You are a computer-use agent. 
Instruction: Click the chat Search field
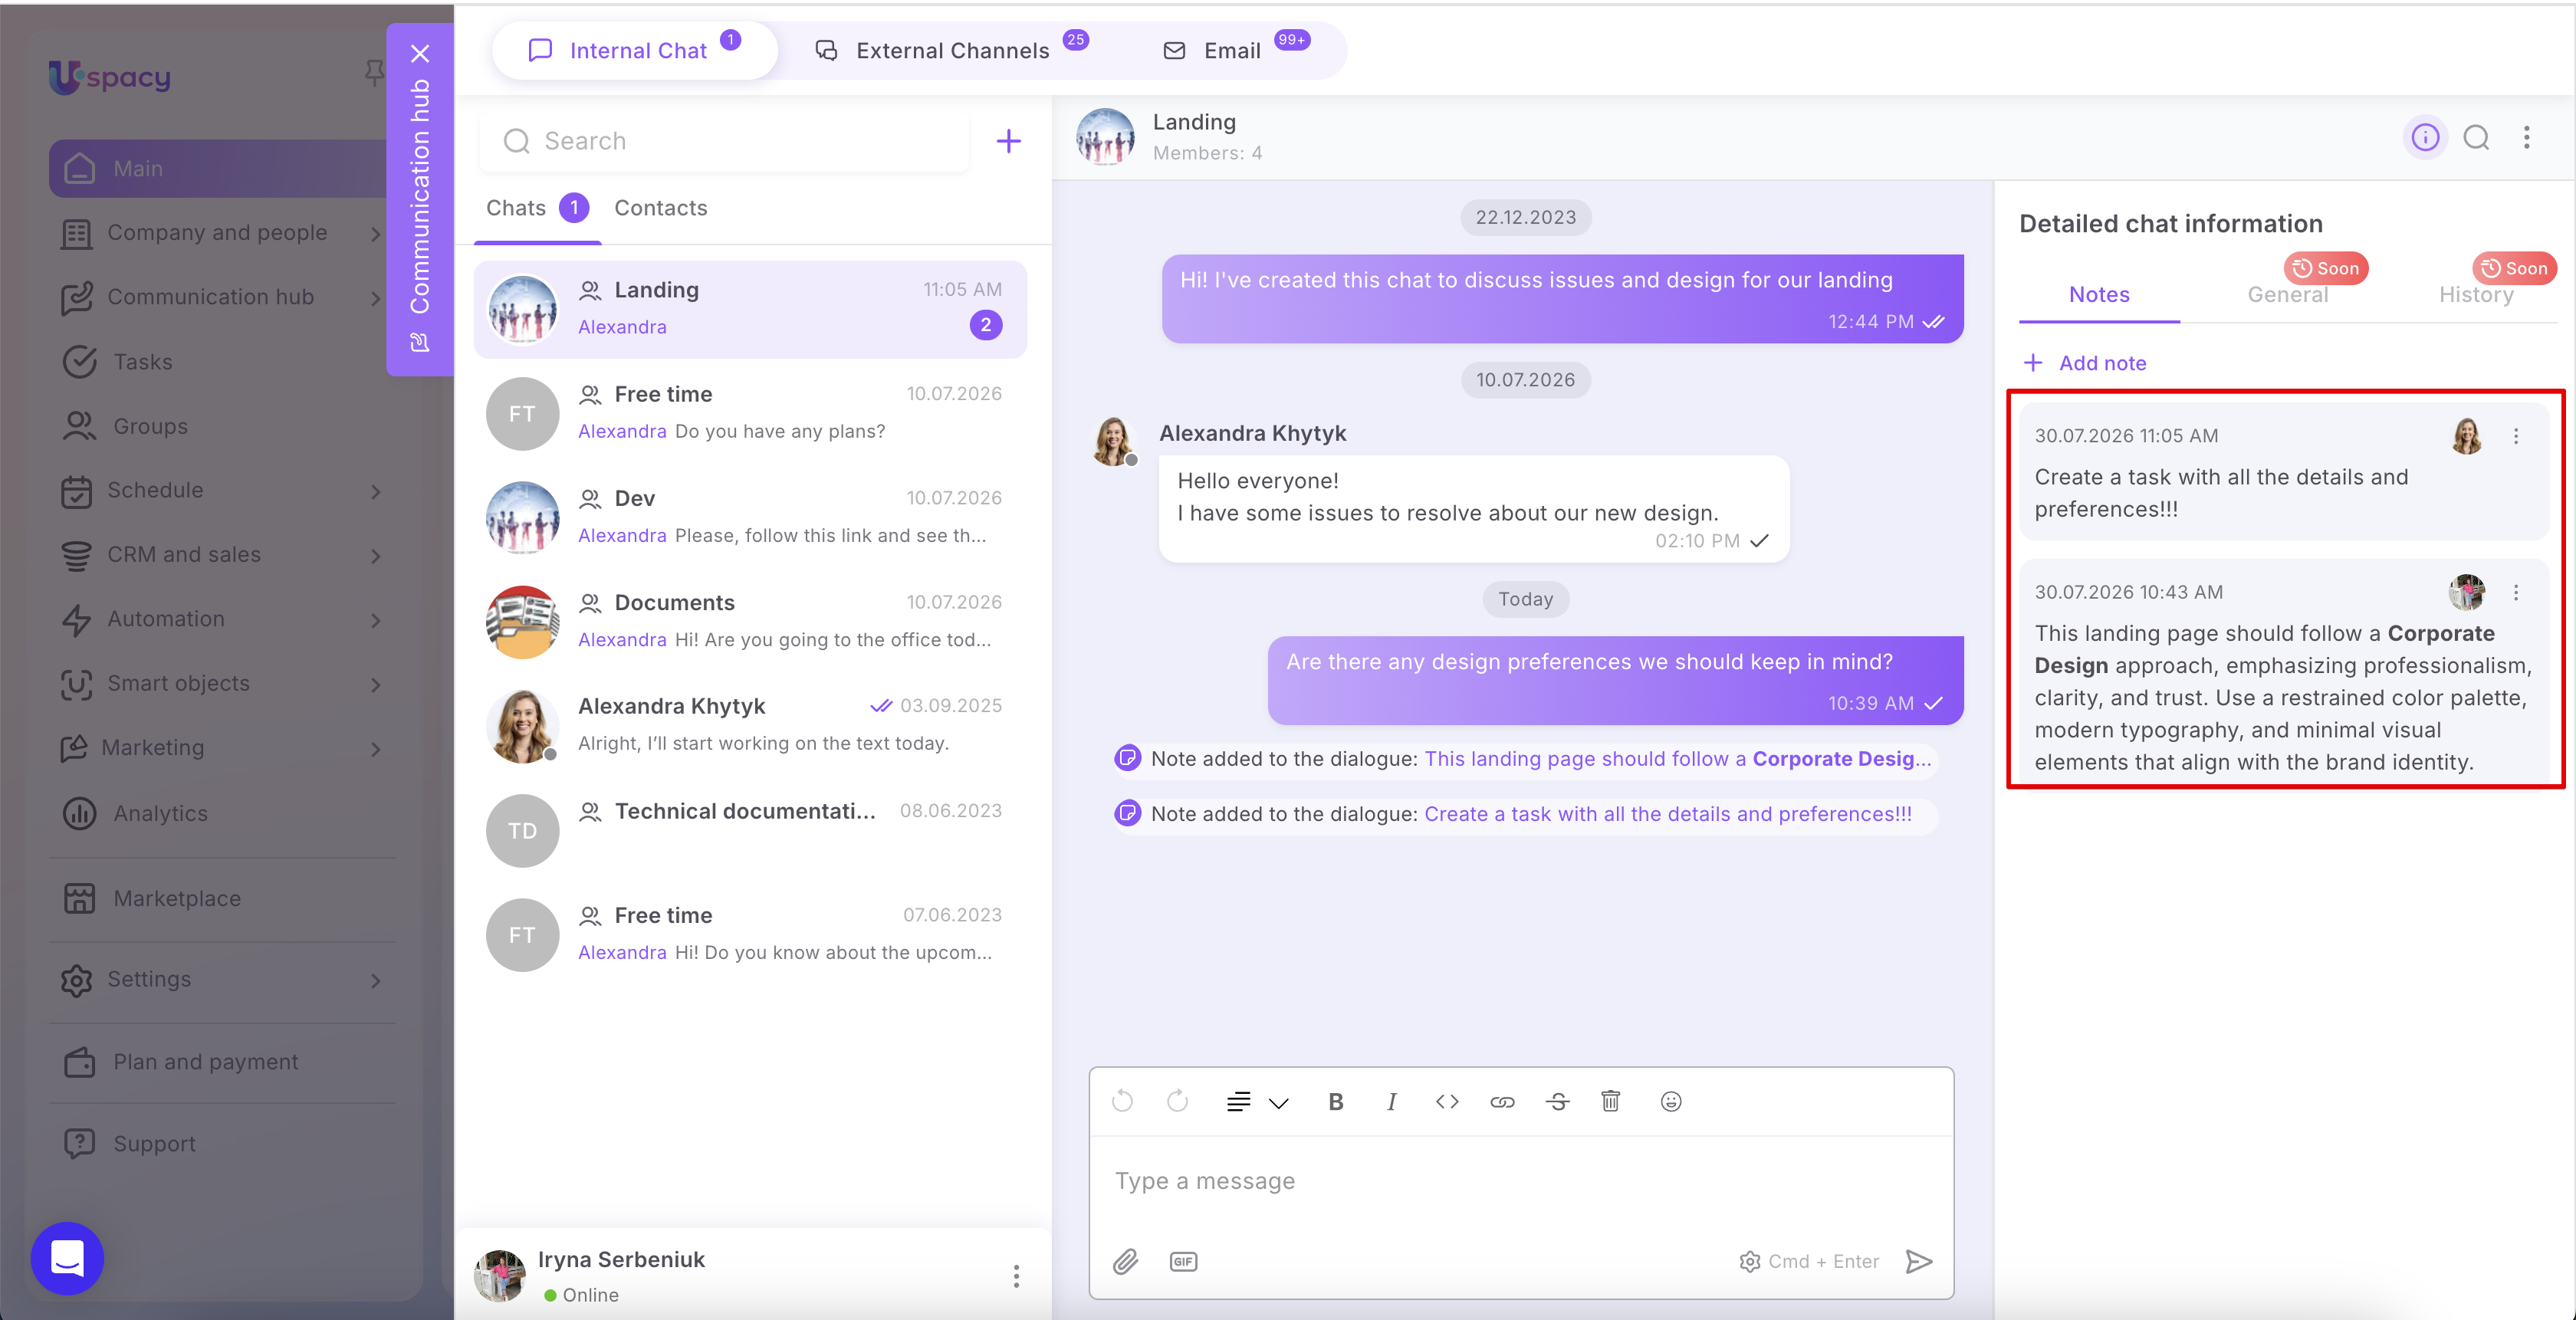click(x=725, y=141)
